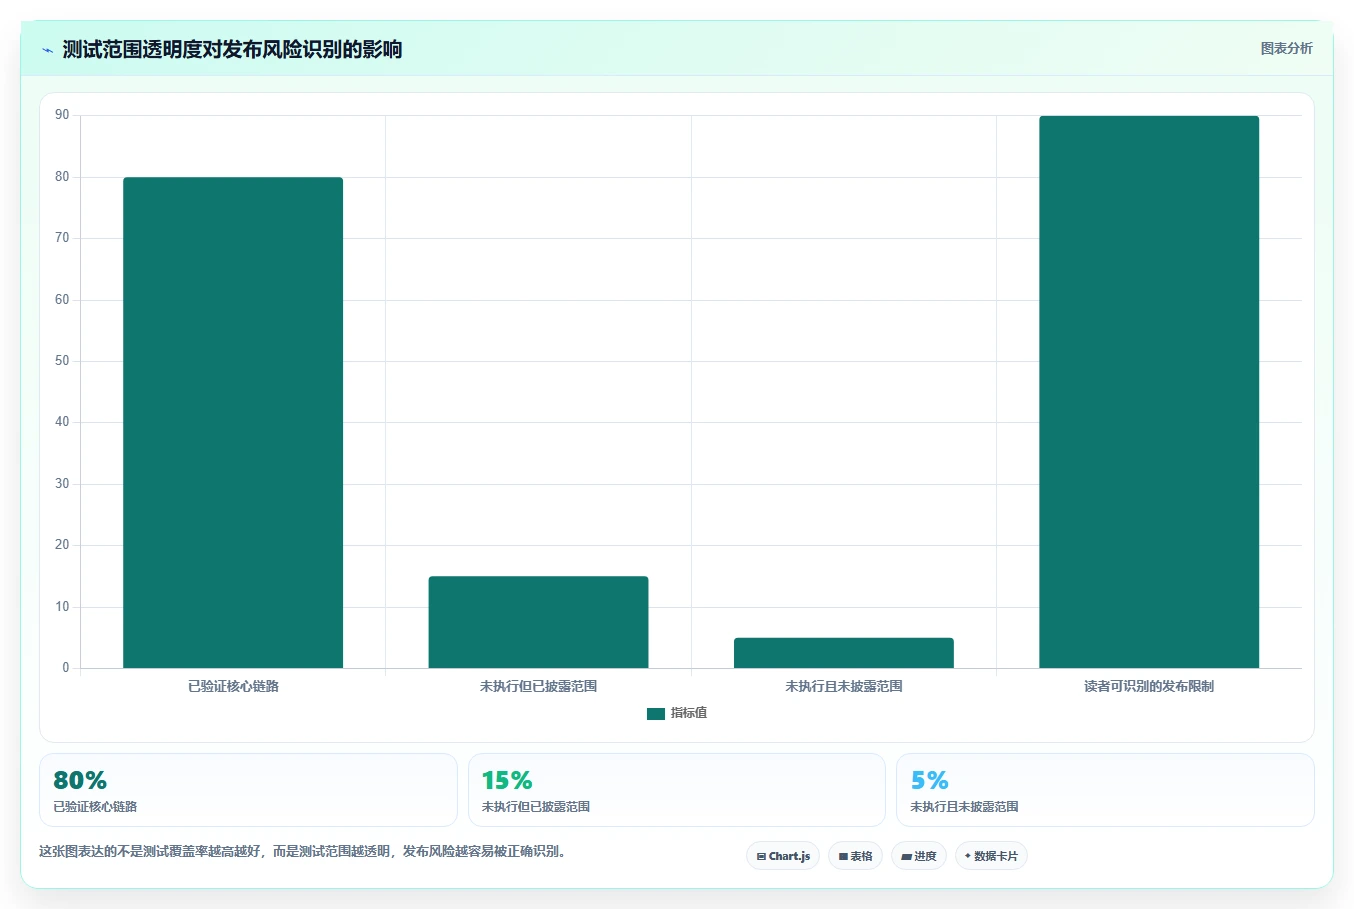Click the 数据卡片 tag
Viewport: 1354px width, 909px height.
(x=991, y=856)
